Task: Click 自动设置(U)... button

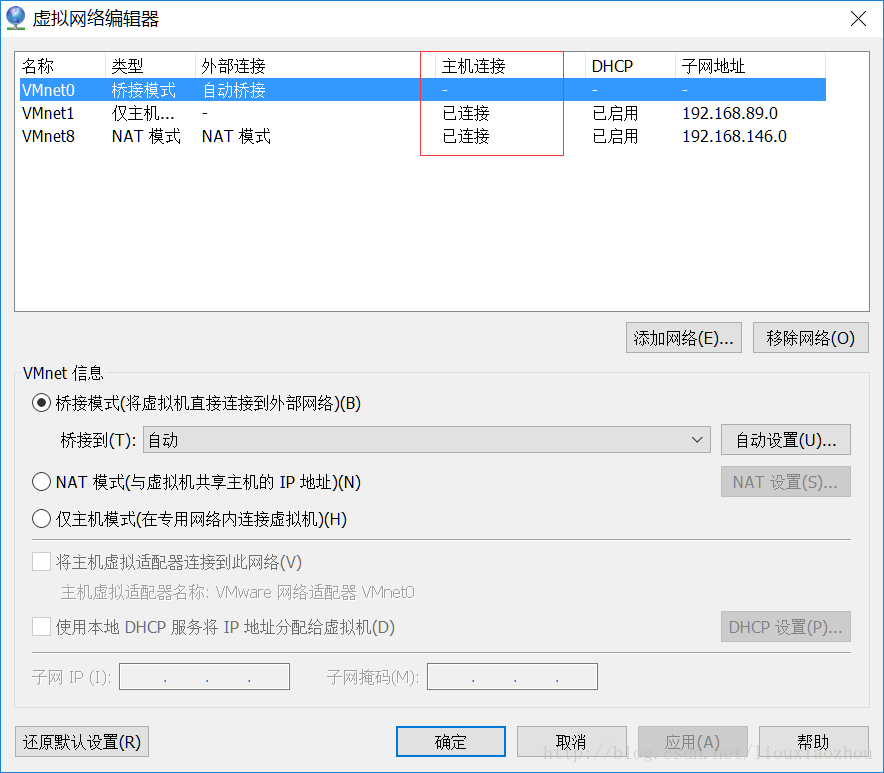Action: pyautogui.click(x=785, y=440)
